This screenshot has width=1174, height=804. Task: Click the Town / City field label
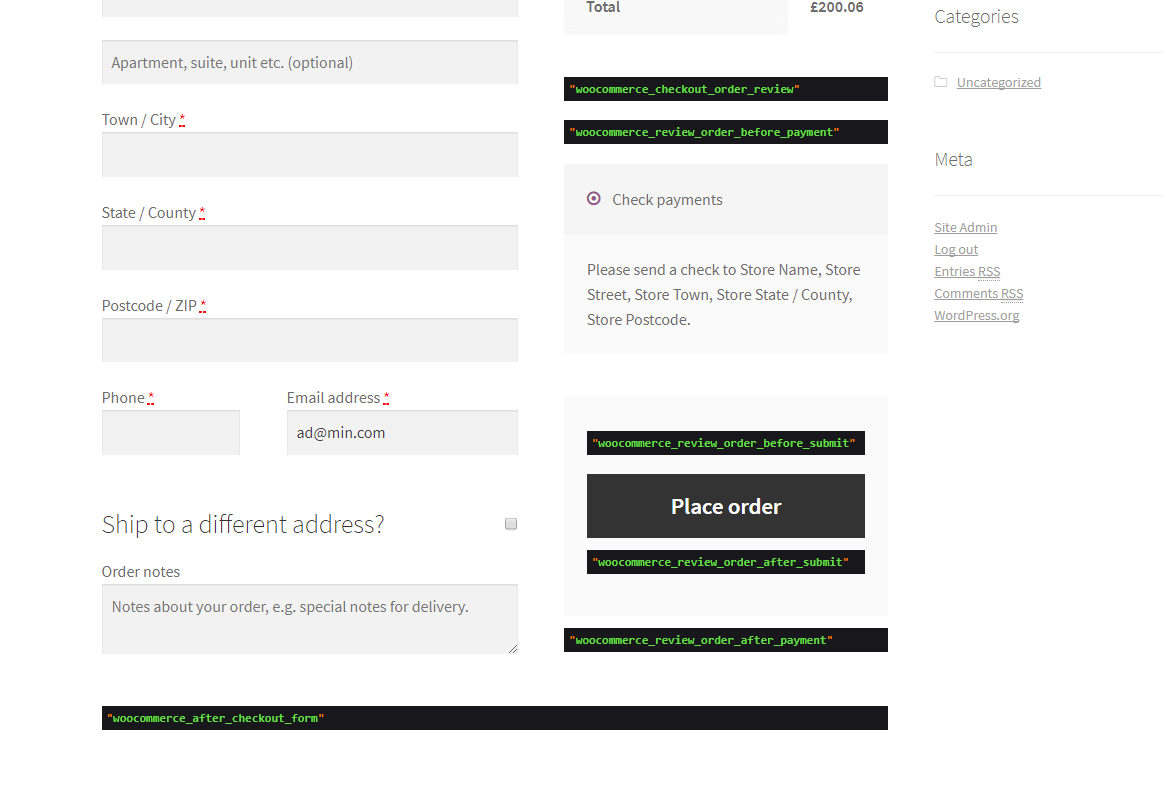pyautogui.click(x=139, y=120)
